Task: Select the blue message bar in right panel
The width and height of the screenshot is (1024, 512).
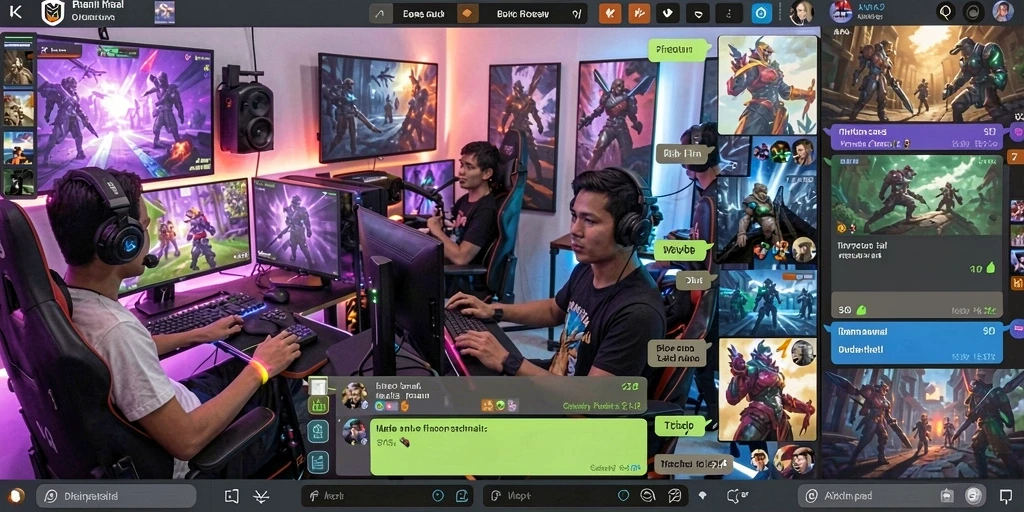Action: pos(916,341)
